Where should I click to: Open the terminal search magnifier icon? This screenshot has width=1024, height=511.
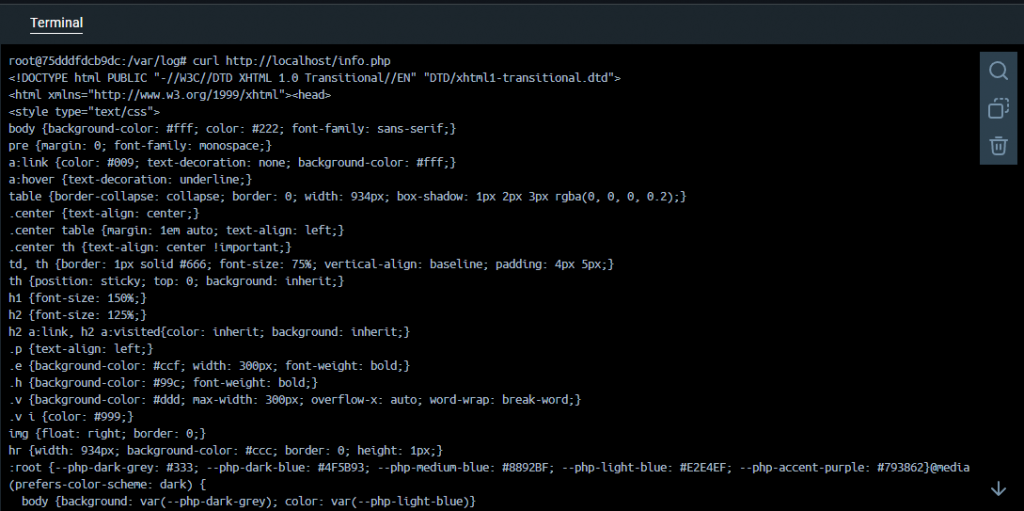click(x=998, y=71)
